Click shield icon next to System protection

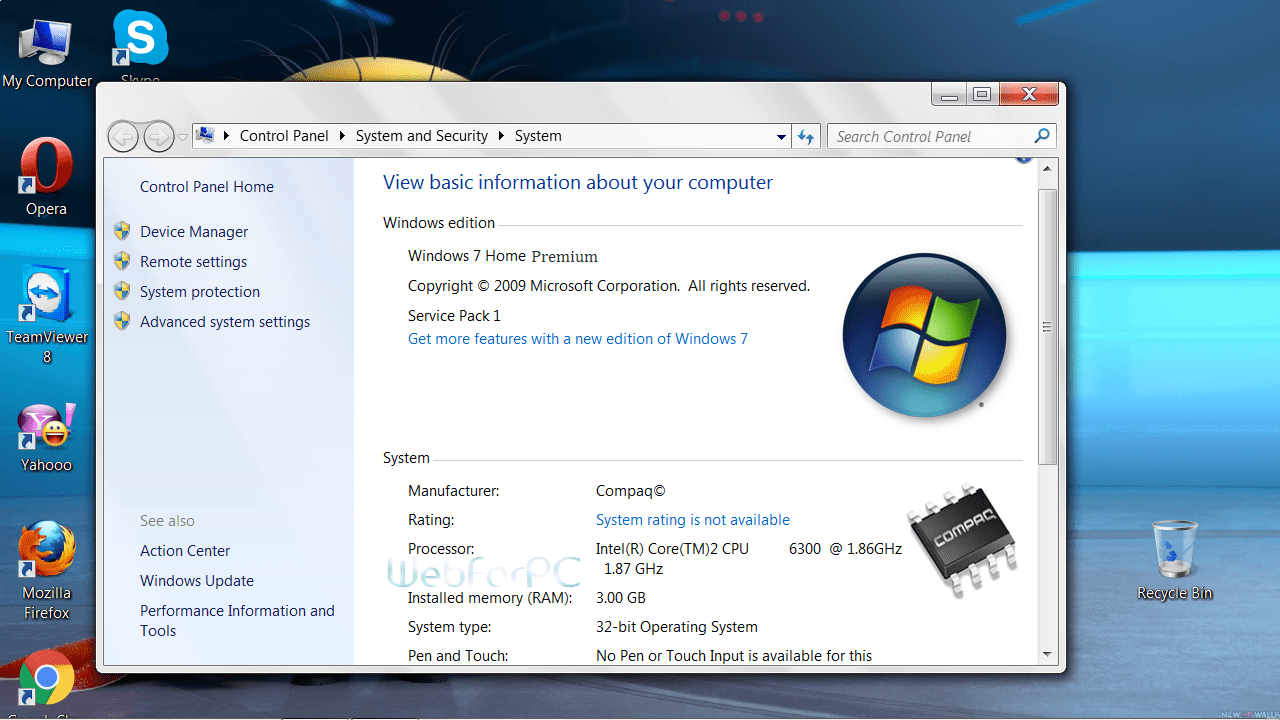tap(122, 291)
